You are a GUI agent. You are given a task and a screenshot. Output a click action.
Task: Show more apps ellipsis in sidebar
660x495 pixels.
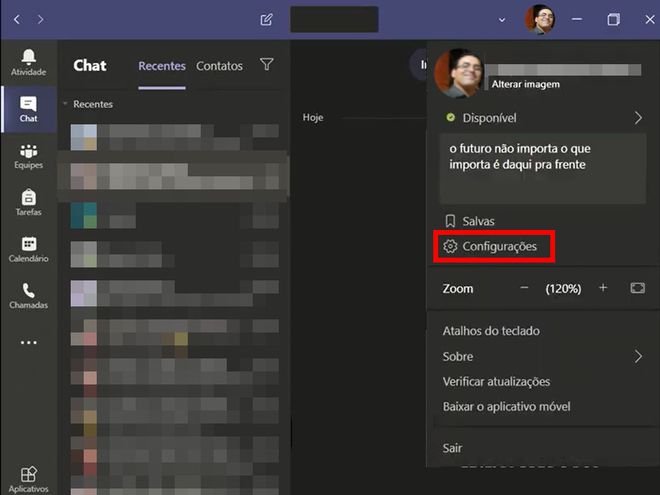point(29,342)
